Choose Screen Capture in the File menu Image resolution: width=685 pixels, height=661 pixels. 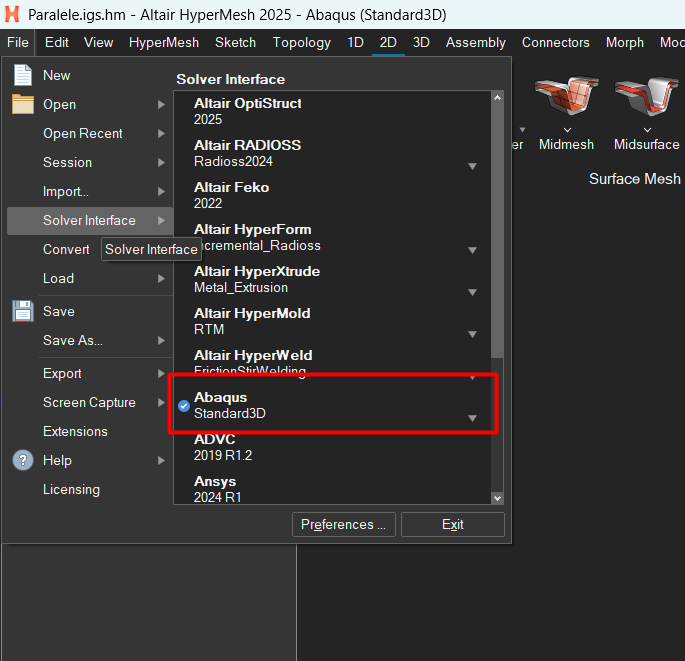90,402
